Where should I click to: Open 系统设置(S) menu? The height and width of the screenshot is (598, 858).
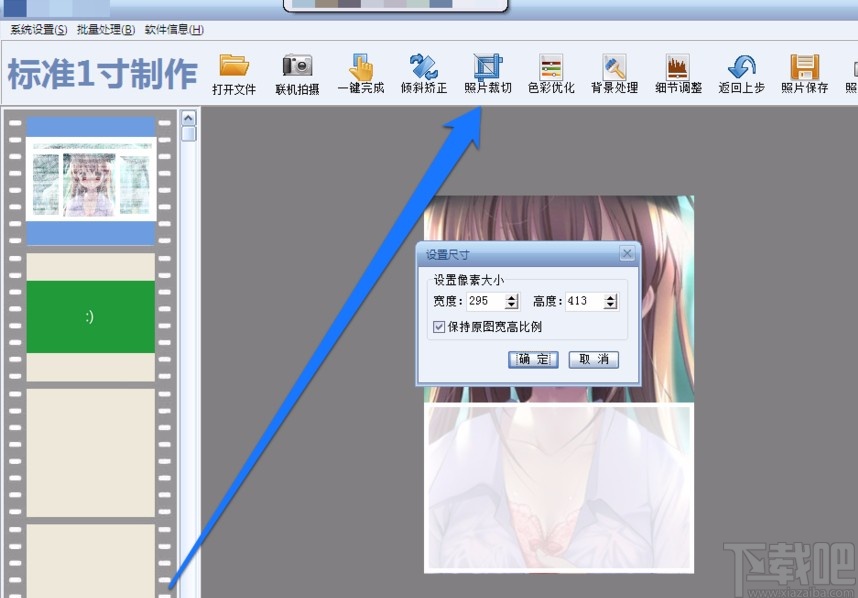click(39, 30)
